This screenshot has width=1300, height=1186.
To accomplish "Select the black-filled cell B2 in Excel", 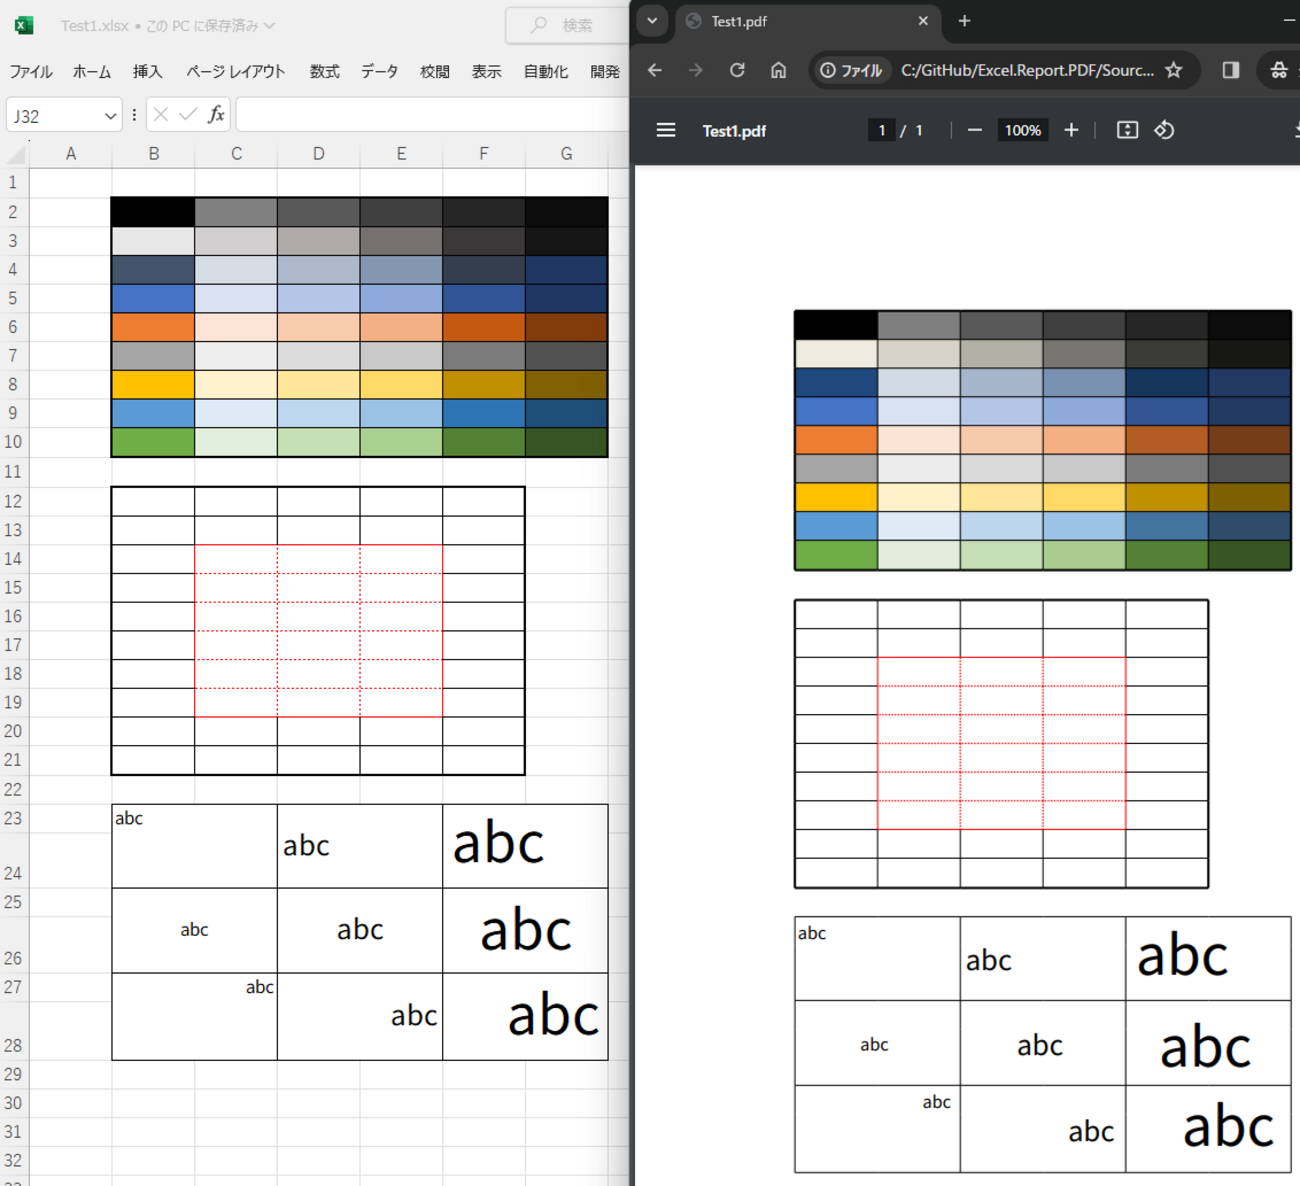I will click(x=153, y=212).
